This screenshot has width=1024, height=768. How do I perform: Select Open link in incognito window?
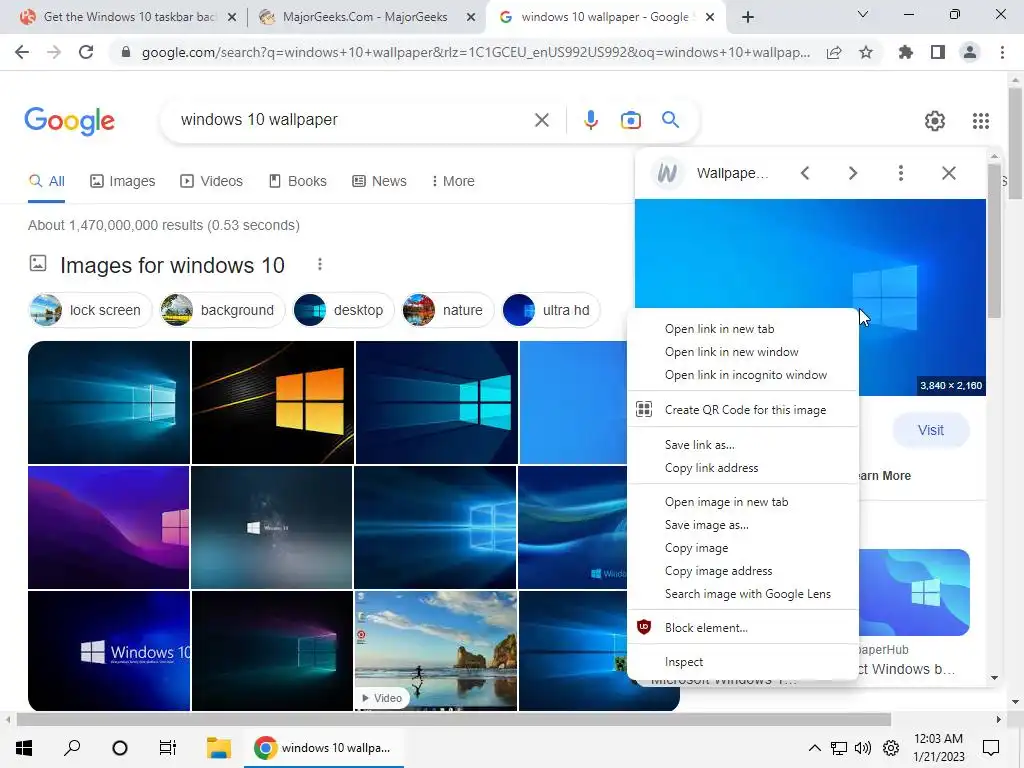[743, 375]
